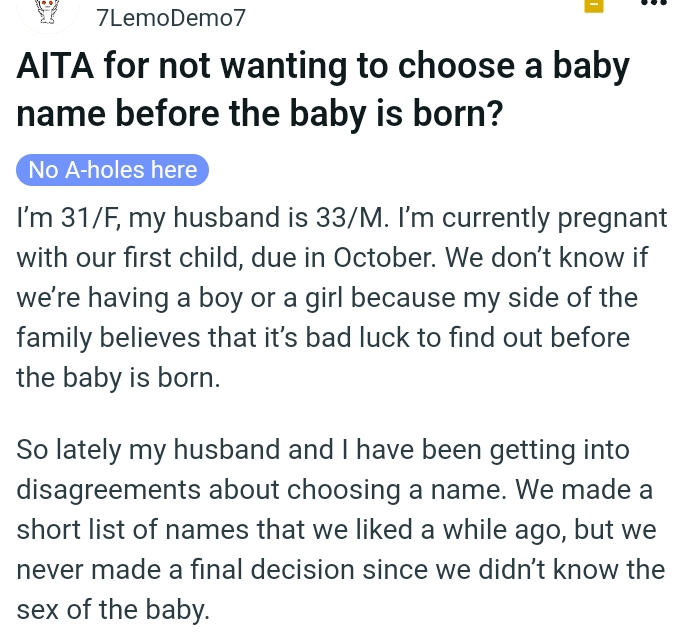The width and height of the screenshot is (679, 644).
Task: Click the word "October" in the post body
Action: pyautogui.click(x=382, y=257)
